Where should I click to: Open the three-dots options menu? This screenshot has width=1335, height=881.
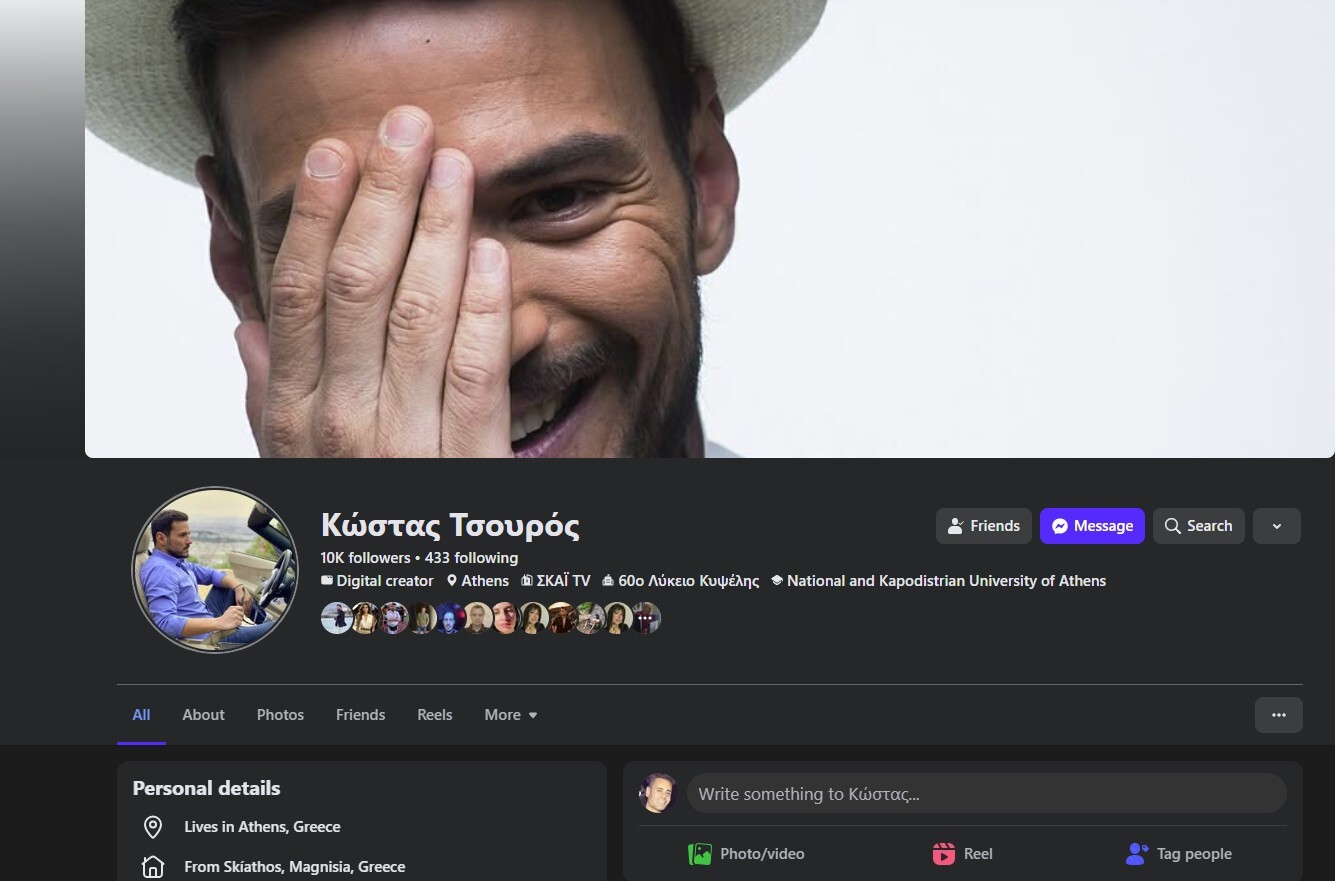[x=1278, y=715]
